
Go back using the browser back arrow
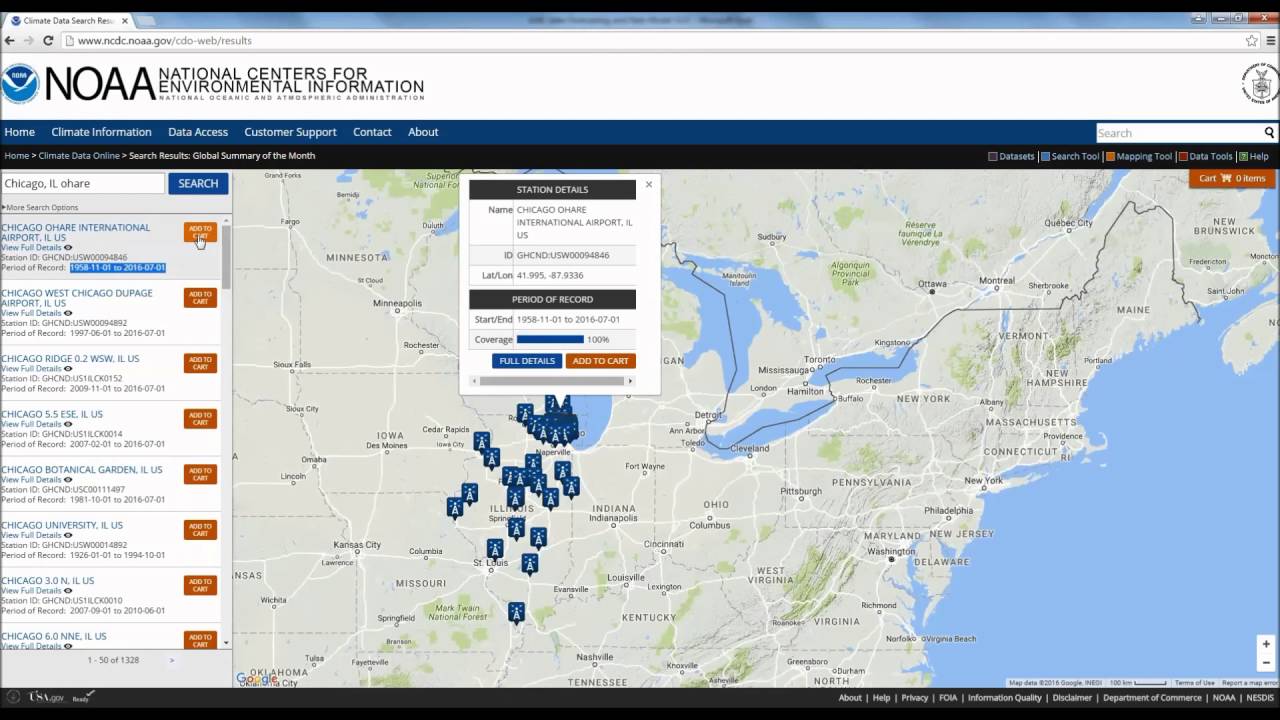(x=10, y=40)
